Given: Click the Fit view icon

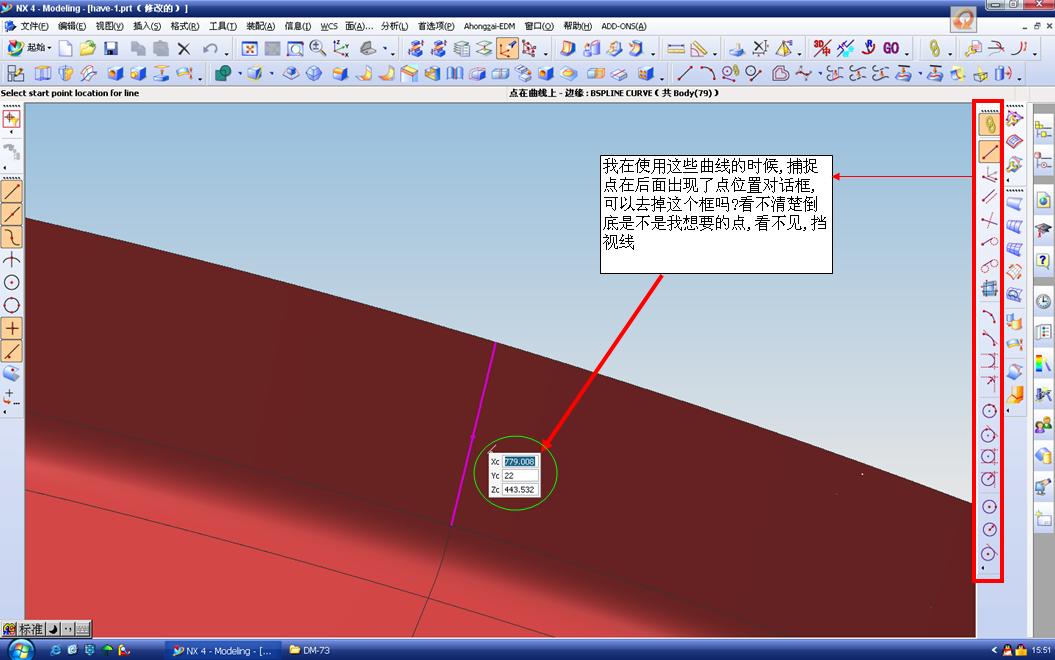Looking at the screenshot, I should (x=250, y=48).
